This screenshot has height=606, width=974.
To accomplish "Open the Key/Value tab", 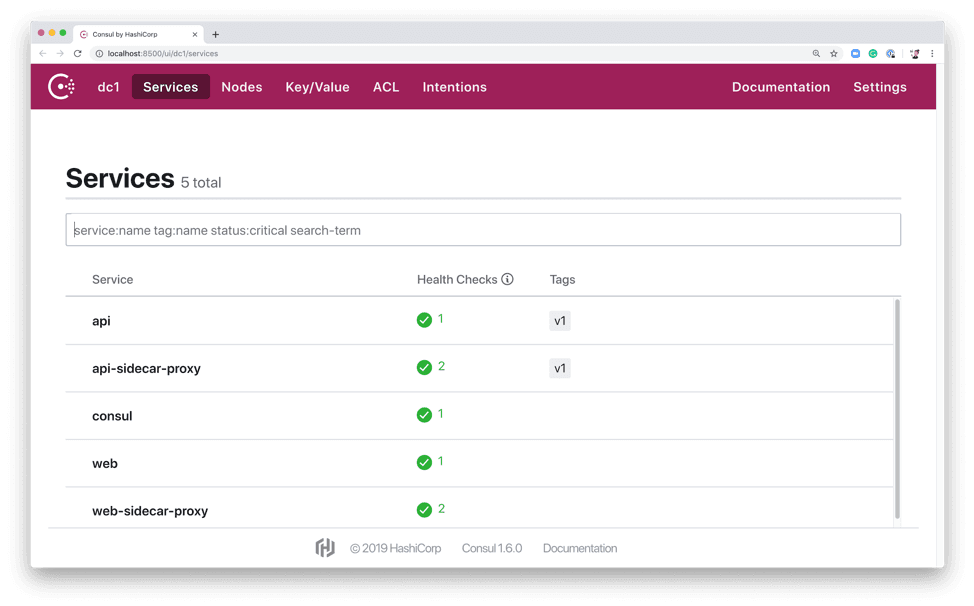I will (x=317, y=87).
